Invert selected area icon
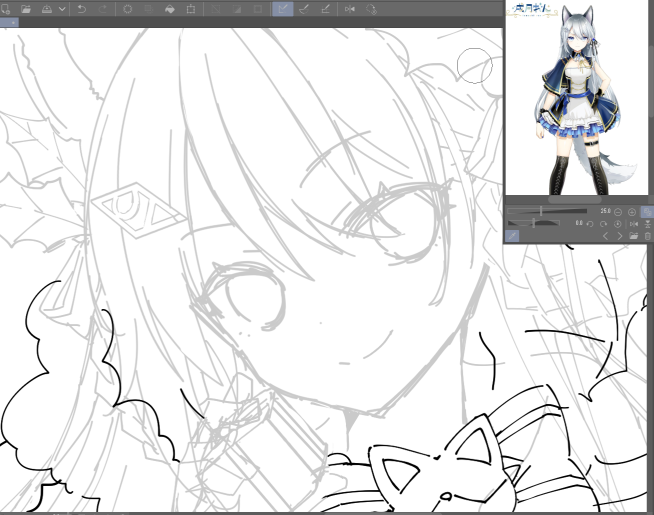This screenshot has height=515, width=654. coord(237,9)
